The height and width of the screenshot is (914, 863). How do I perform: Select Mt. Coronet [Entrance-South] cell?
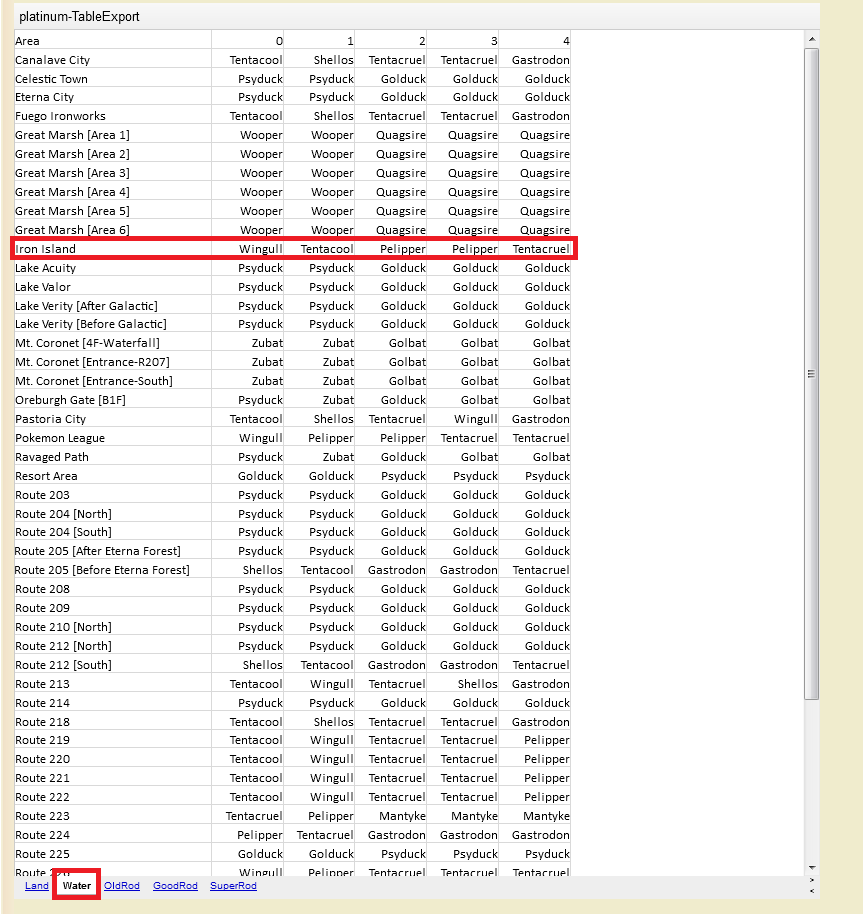click(x=112, y=381)
